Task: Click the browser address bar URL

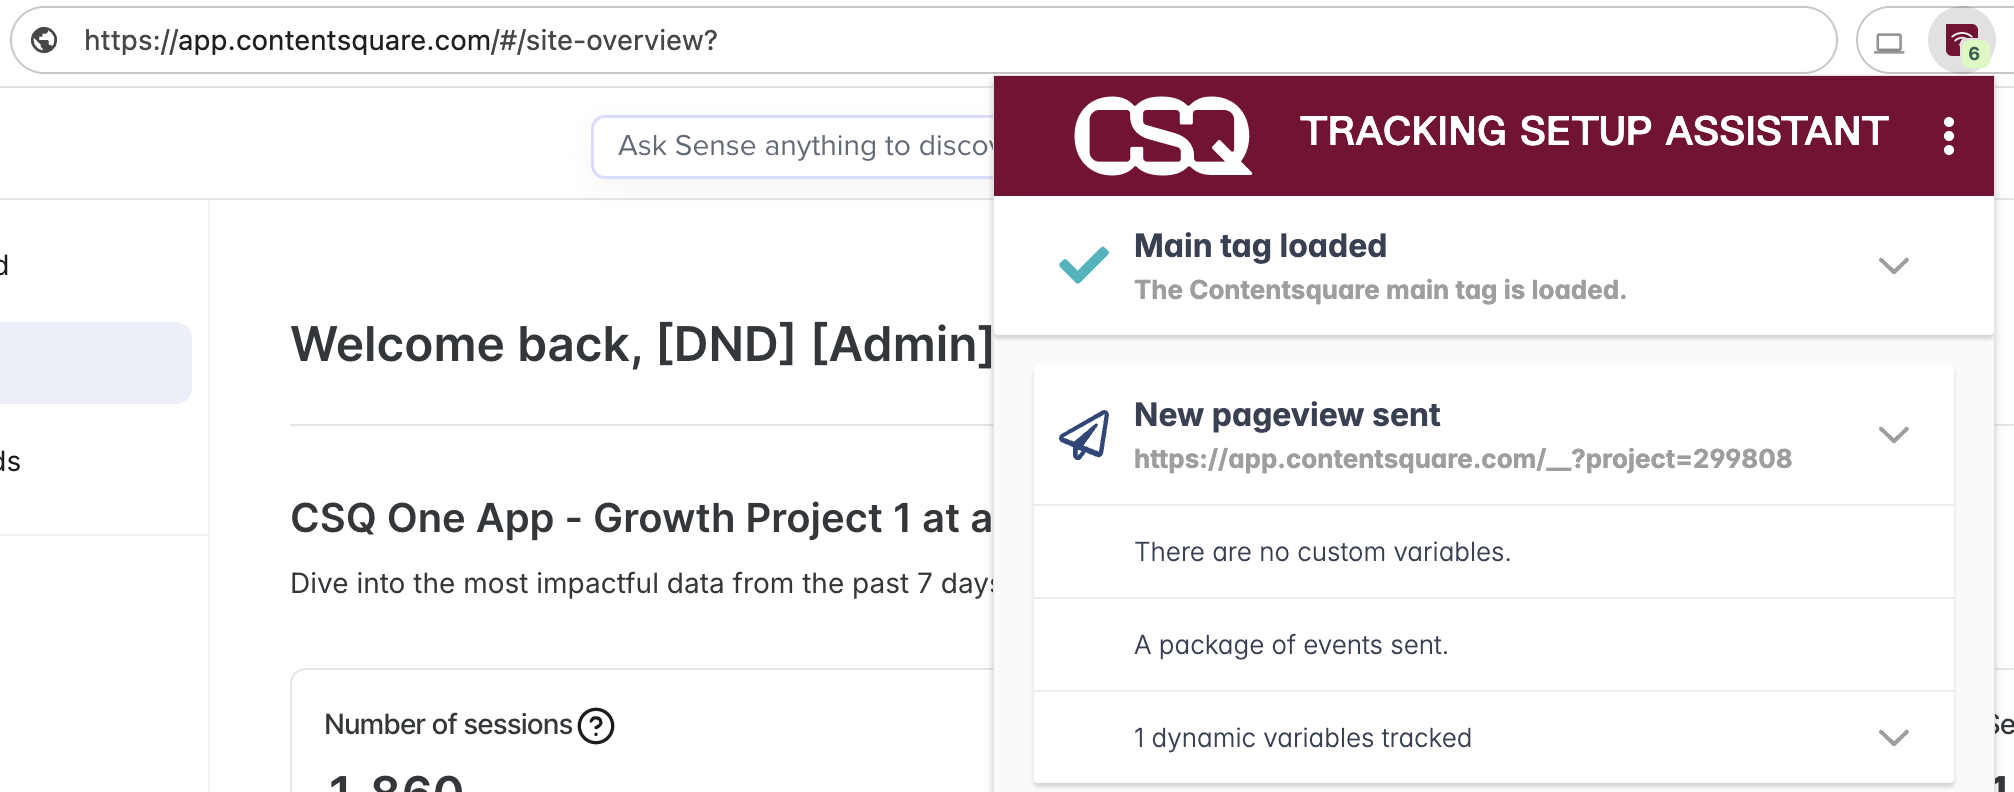Action: [x=400, y=40]
